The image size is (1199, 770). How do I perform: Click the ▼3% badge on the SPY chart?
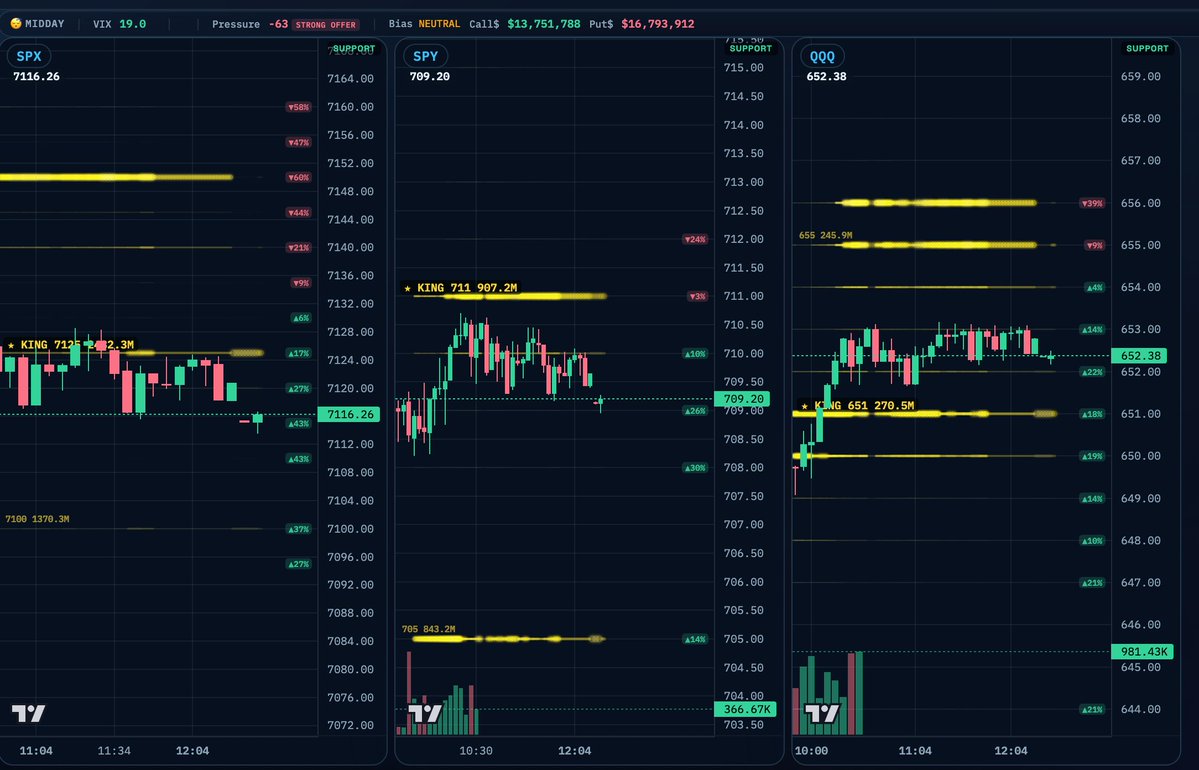(697, 296)
